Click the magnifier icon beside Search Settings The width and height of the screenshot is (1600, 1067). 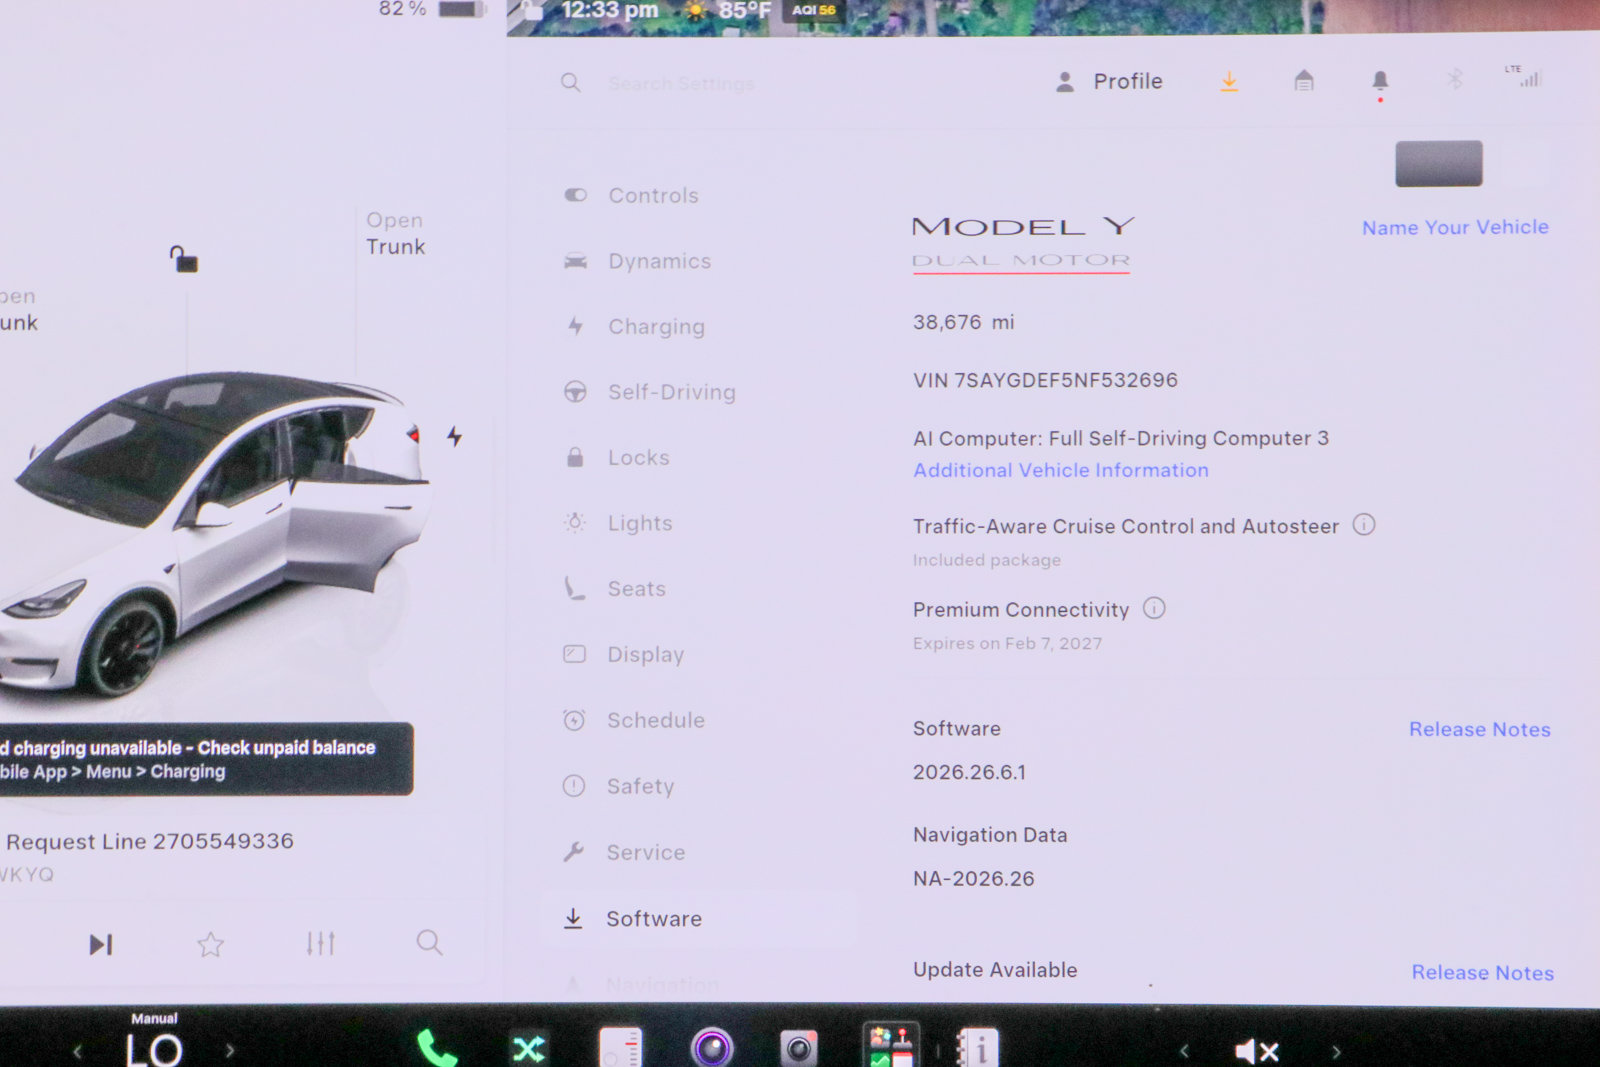click(x=571, y=83)
